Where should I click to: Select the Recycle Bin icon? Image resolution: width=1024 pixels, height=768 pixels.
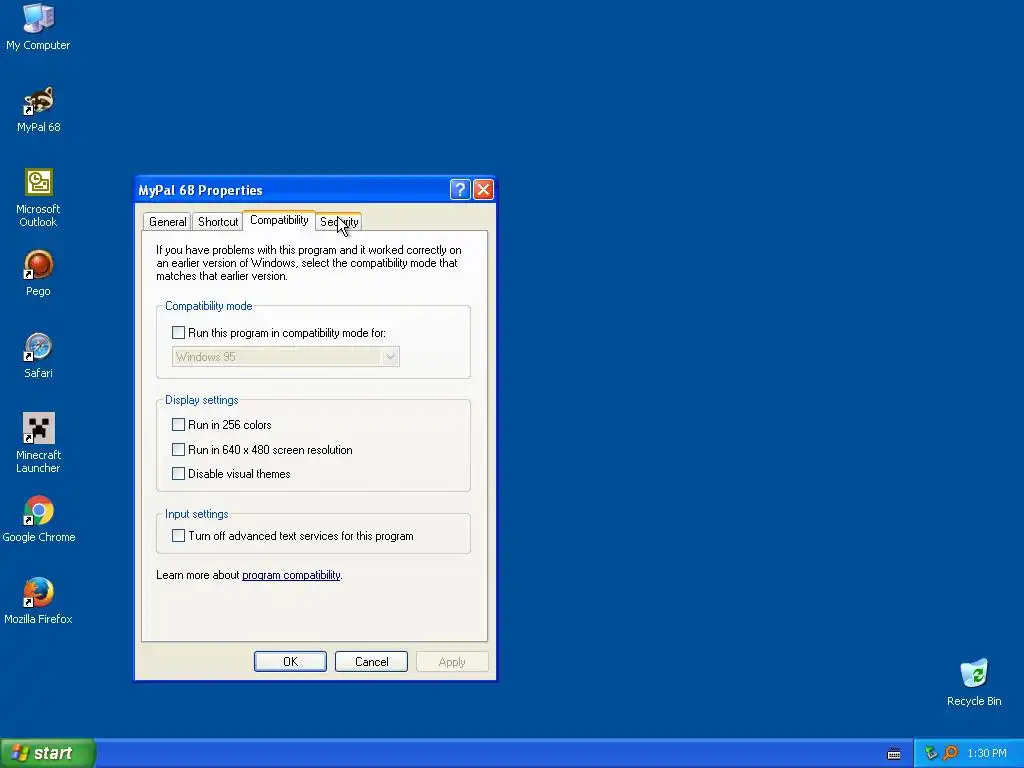pyautogui.click(x=974, y=683)
